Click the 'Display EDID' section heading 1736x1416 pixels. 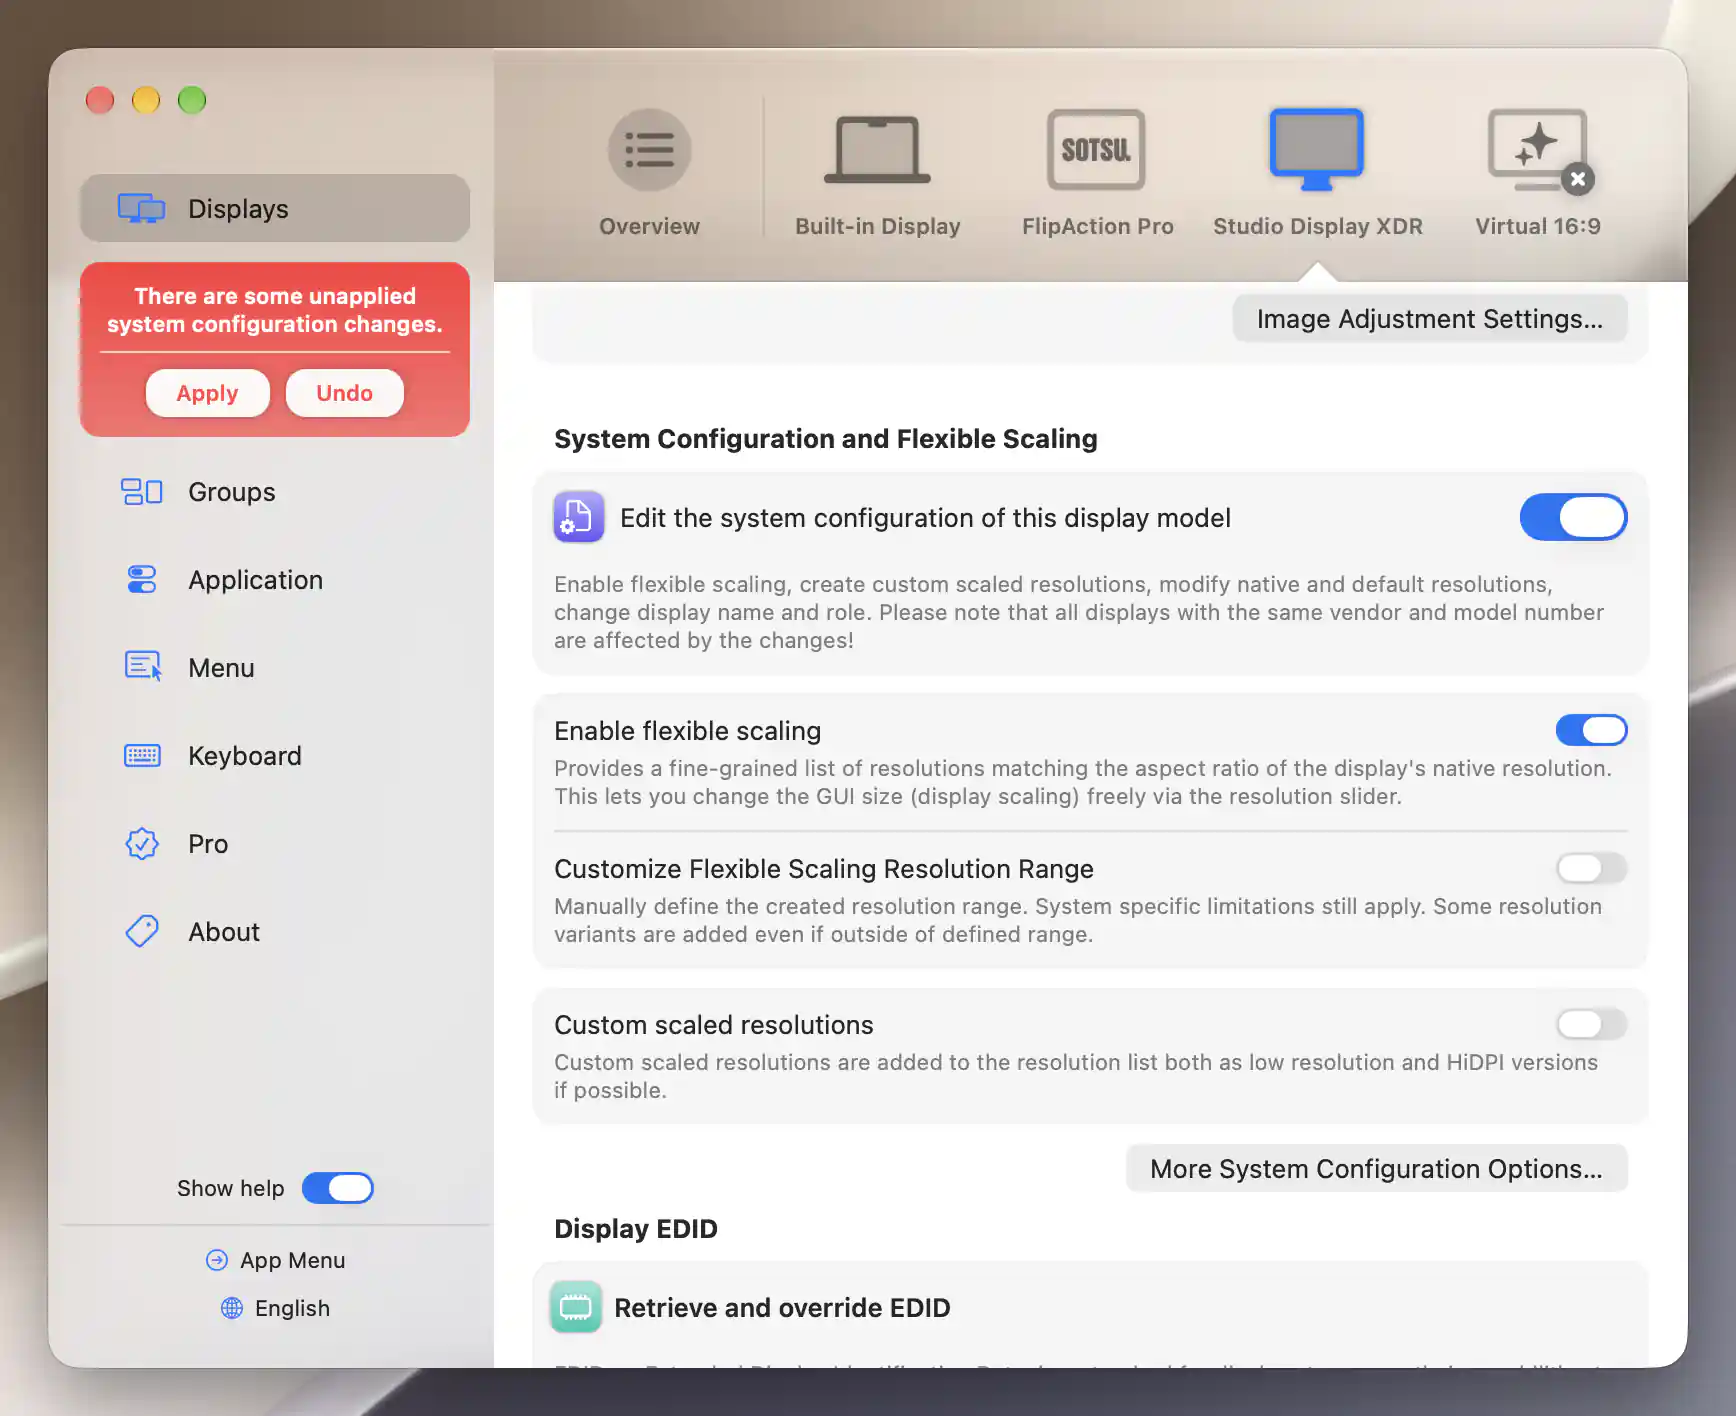(x=635, y=1228)
